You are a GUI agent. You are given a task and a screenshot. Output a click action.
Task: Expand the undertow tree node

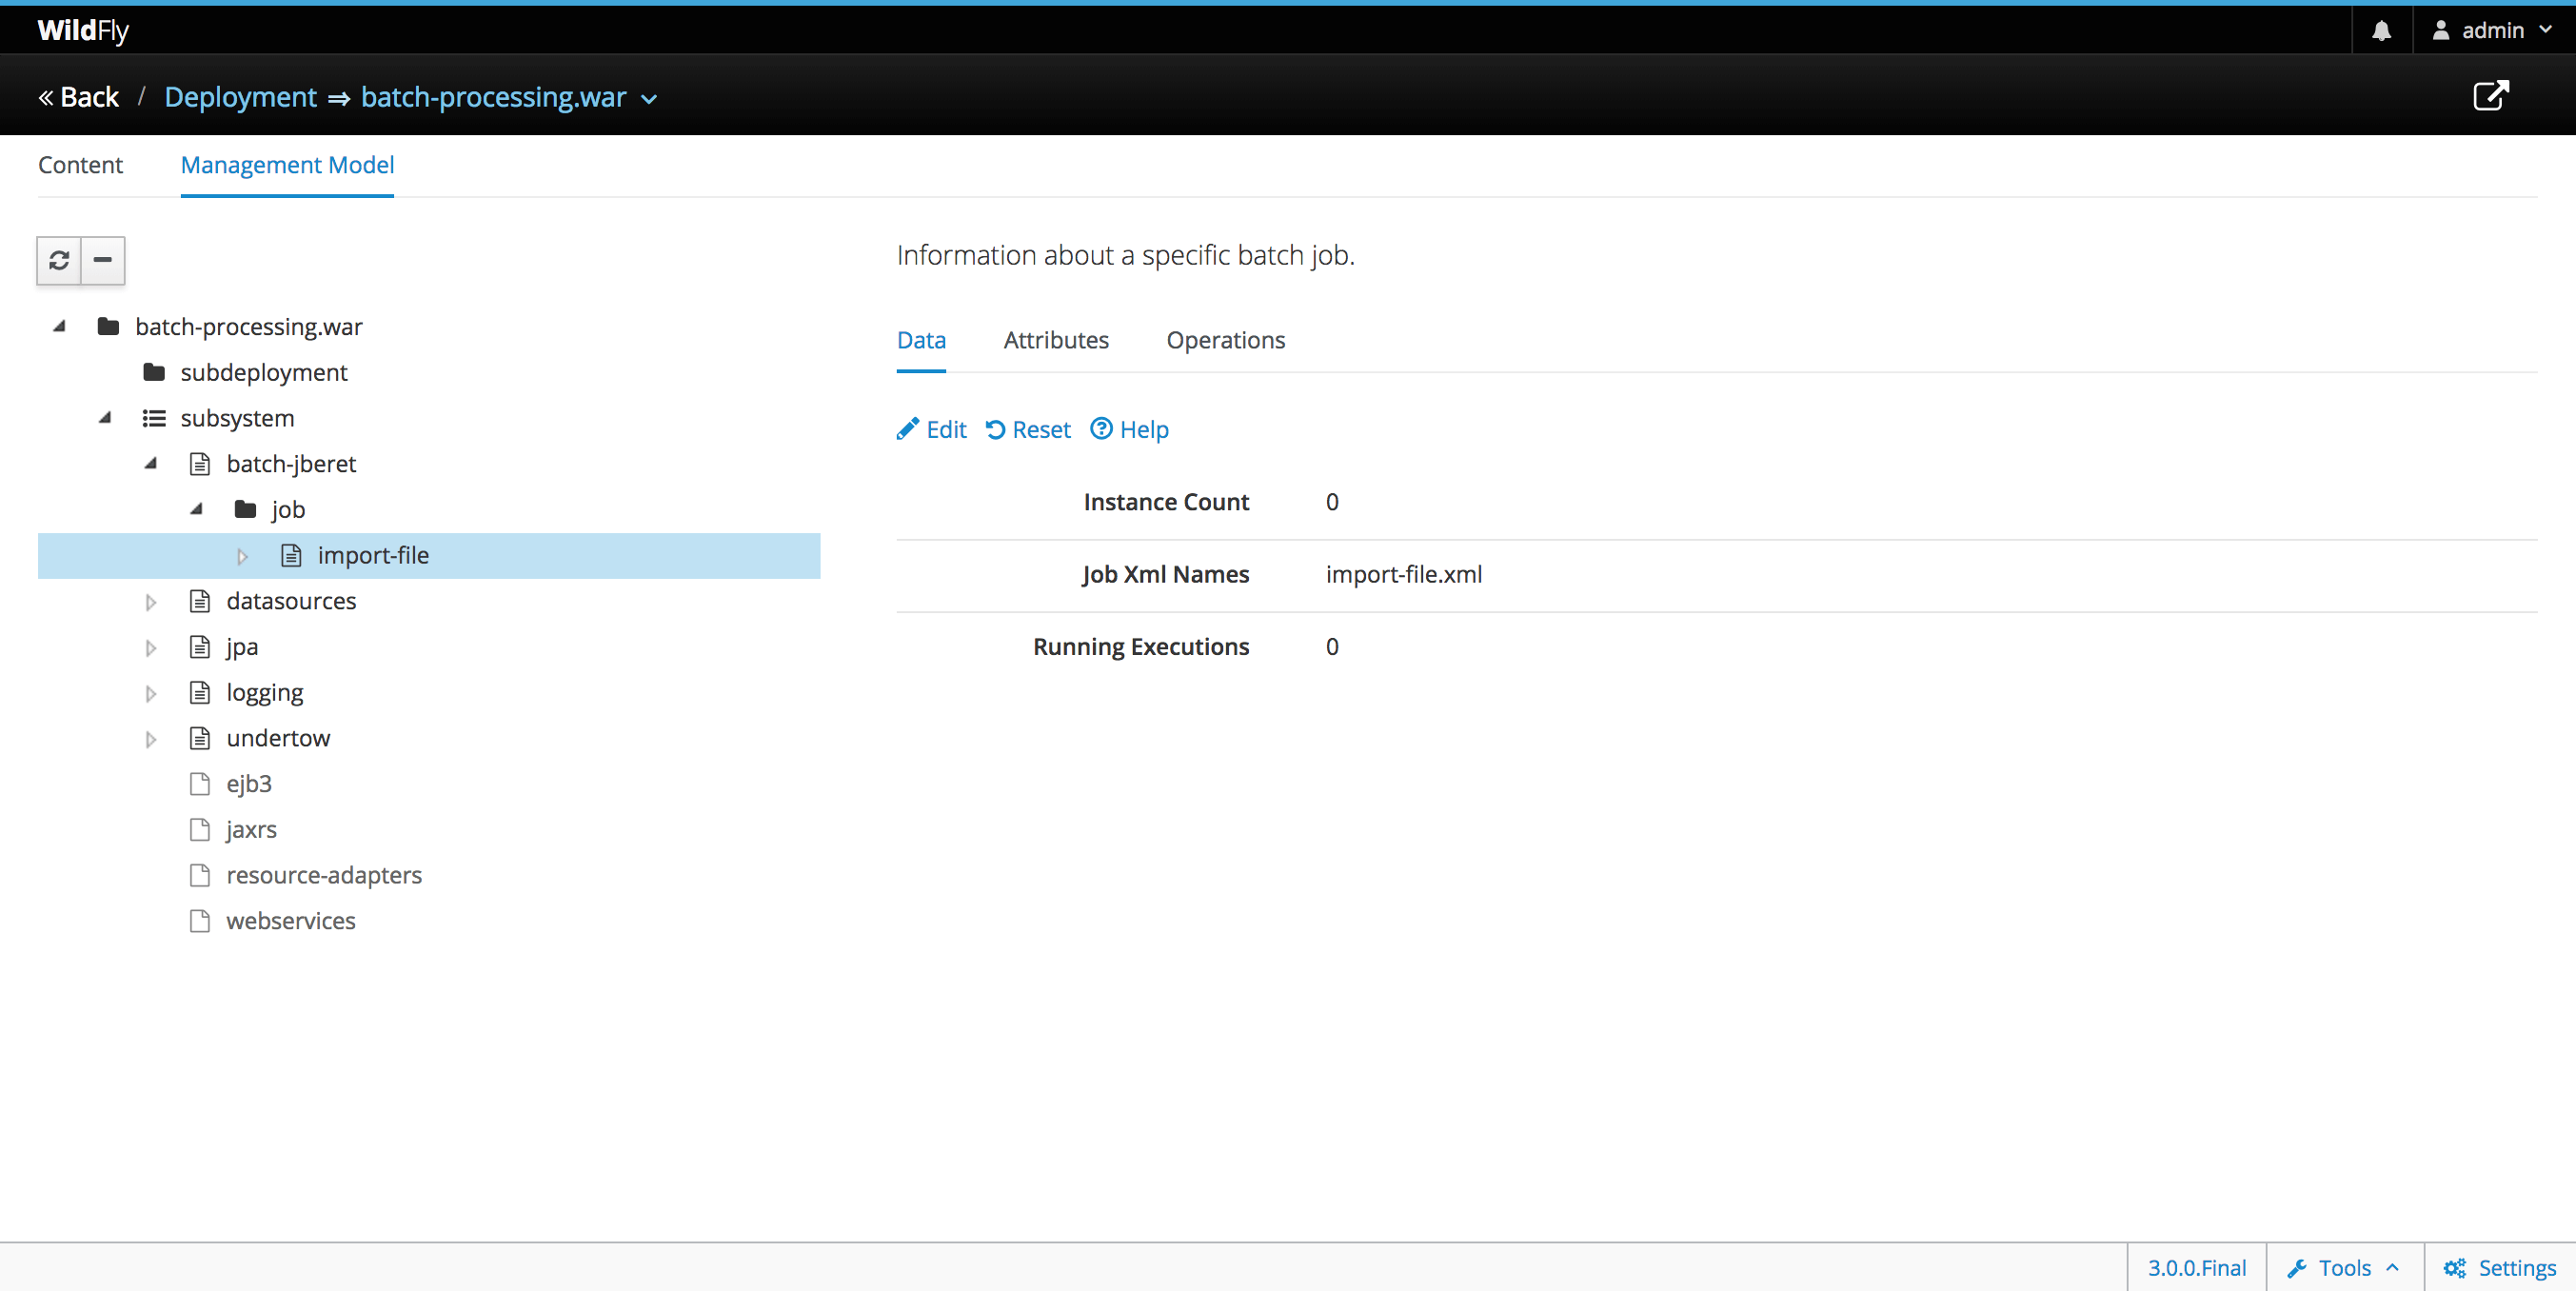pyautogui.click(x=151, y=739)
